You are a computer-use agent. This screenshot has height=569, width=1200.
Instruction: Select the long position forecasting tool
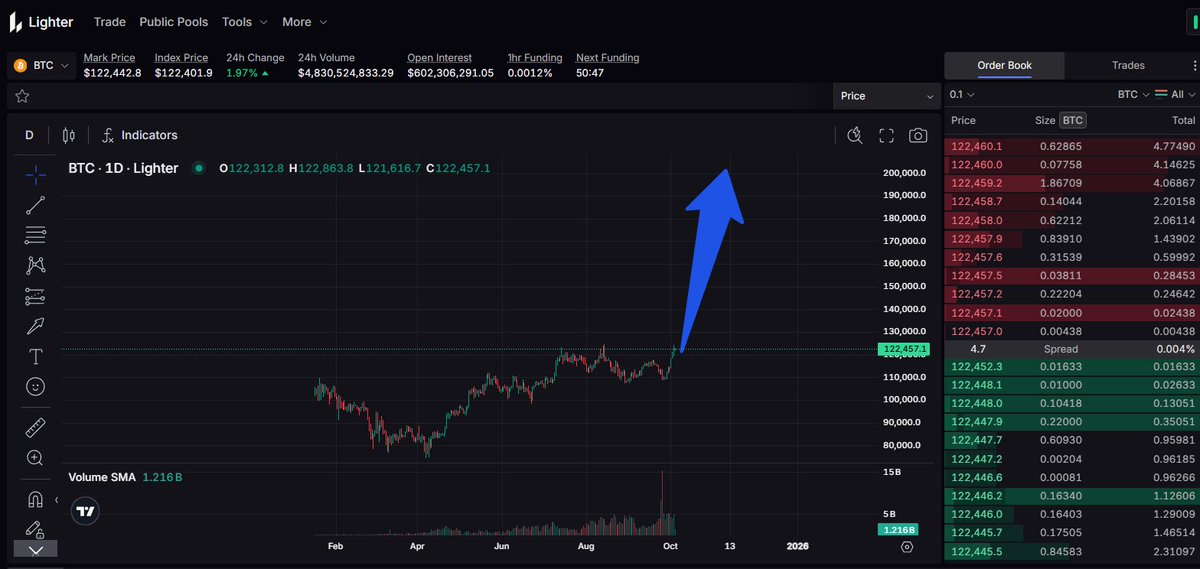click(x=35, y=296)
